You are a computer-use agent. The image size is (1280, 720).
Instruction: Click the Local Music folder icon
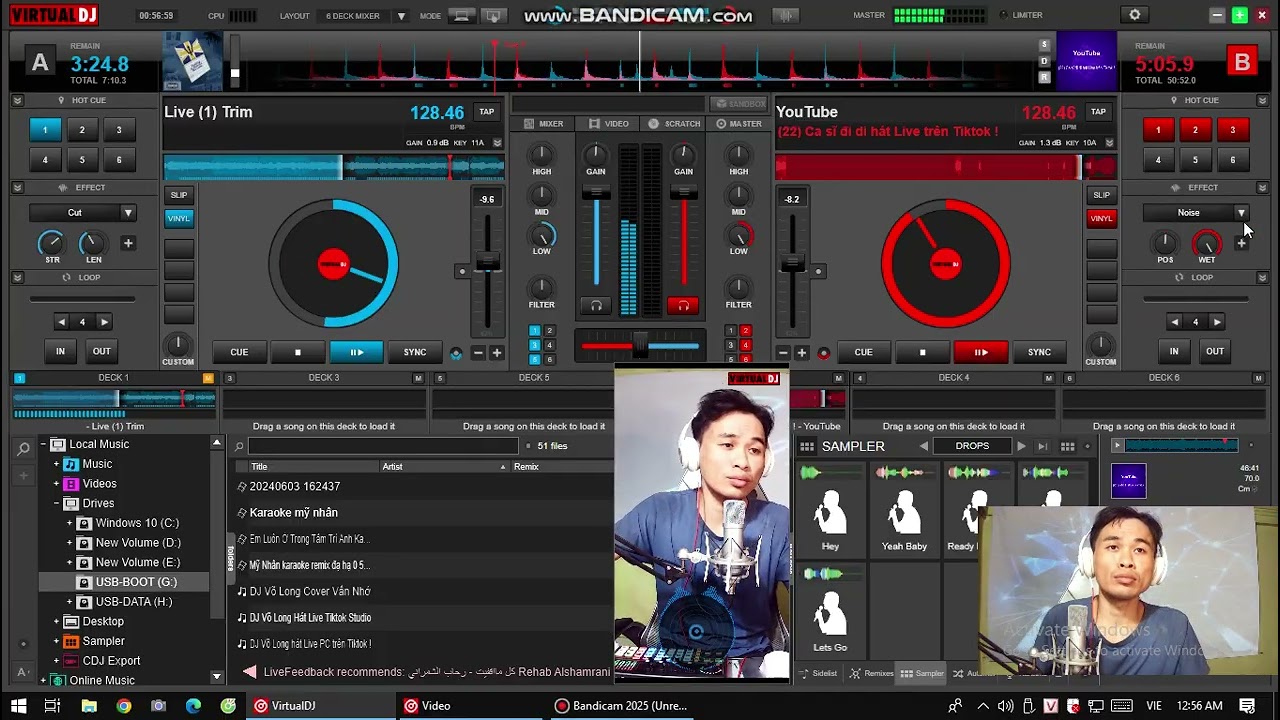click(58, 444)
